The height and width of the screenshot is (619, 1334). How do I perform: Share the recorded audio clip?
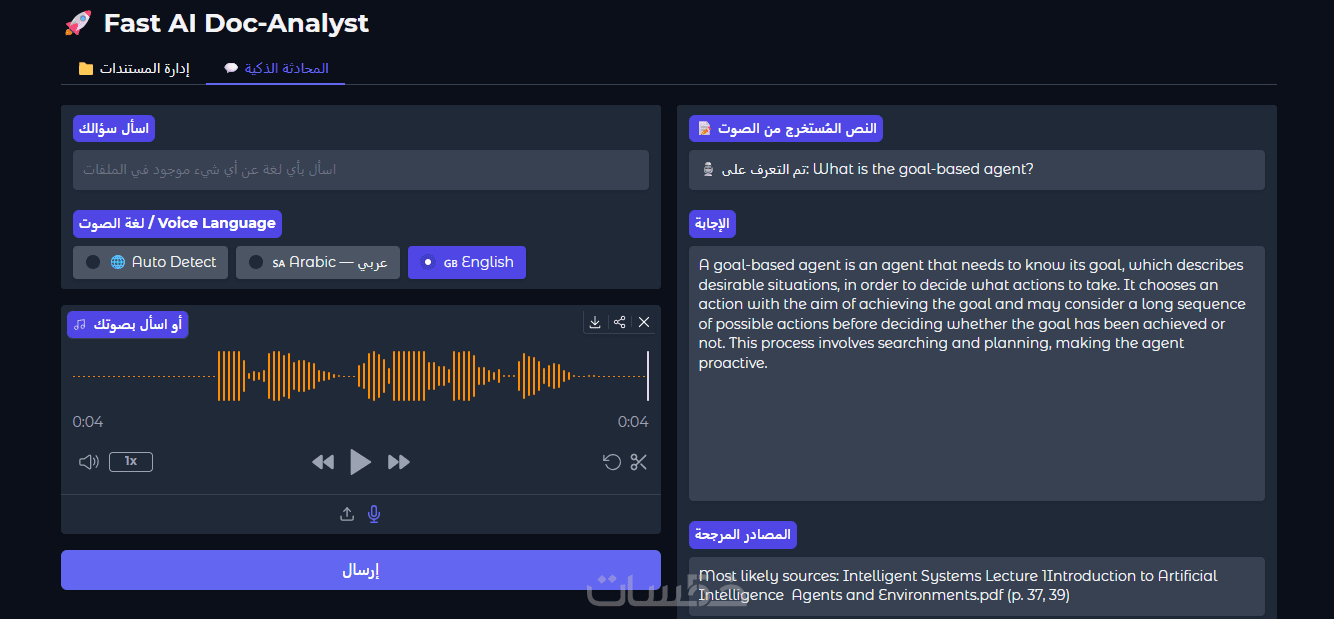(620, 322)
